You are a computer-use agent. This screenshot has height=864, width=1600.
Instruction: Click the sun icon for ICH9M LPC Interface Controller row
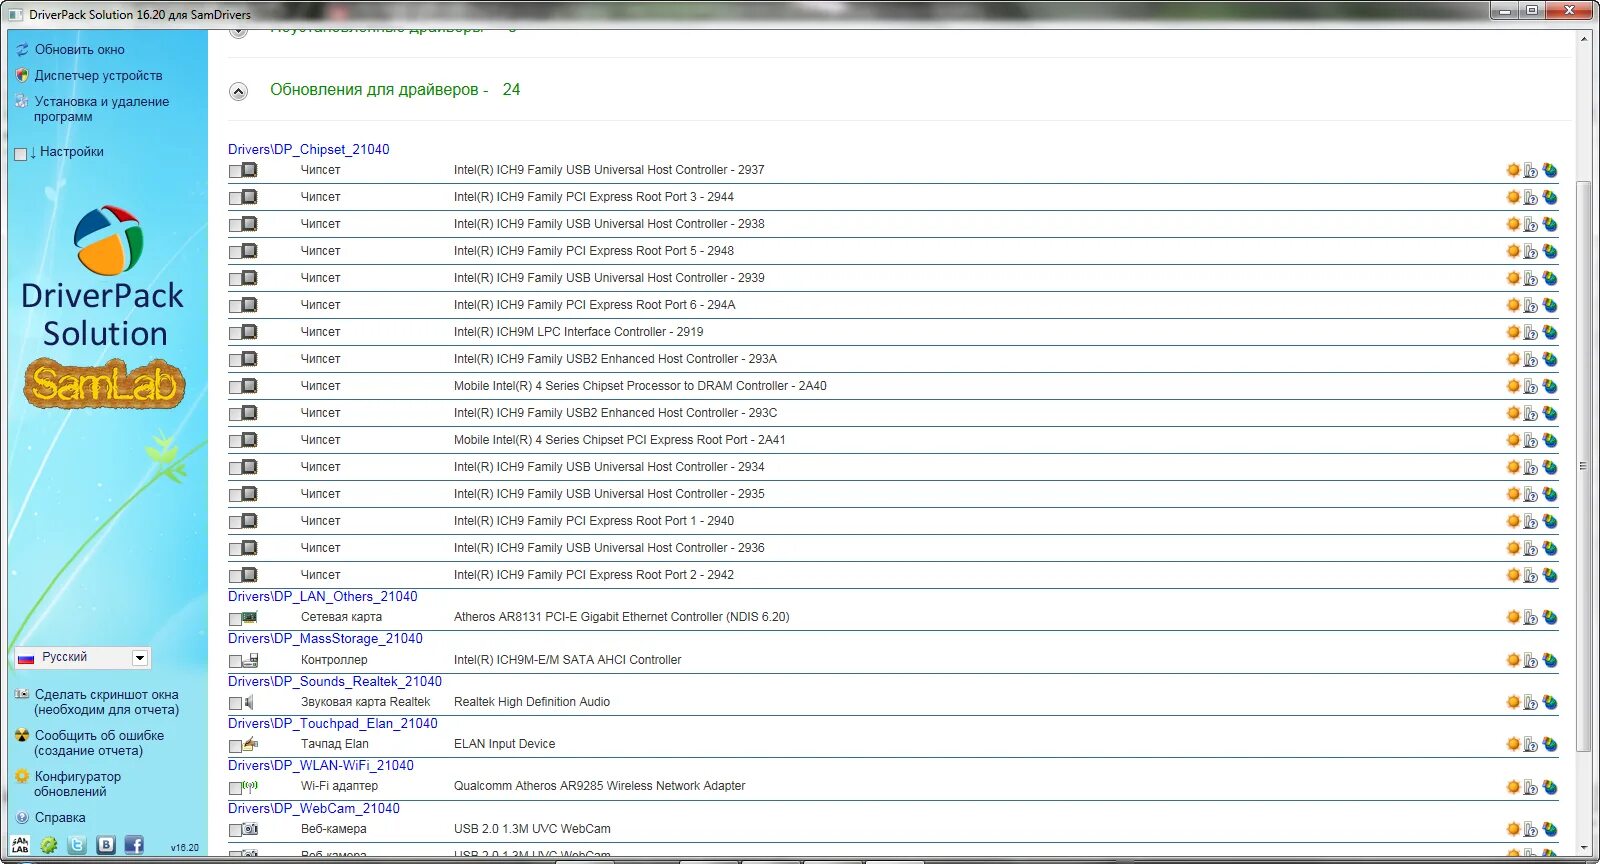[x=1513, y=332]
